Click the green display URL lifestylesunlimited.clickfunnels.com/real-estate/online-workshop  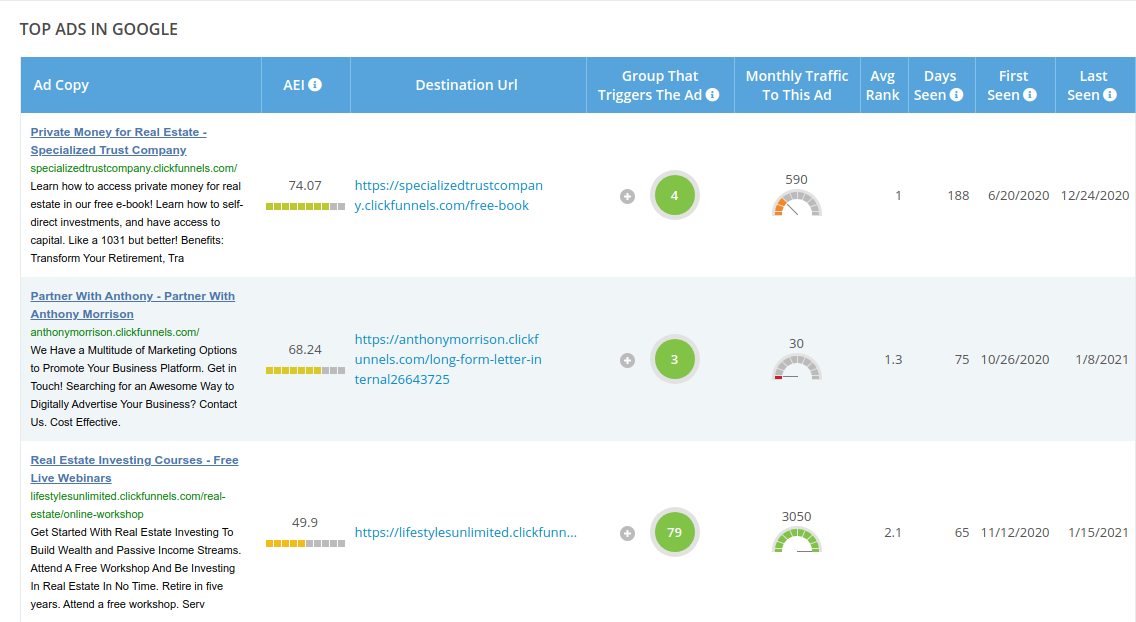point(128,505)
